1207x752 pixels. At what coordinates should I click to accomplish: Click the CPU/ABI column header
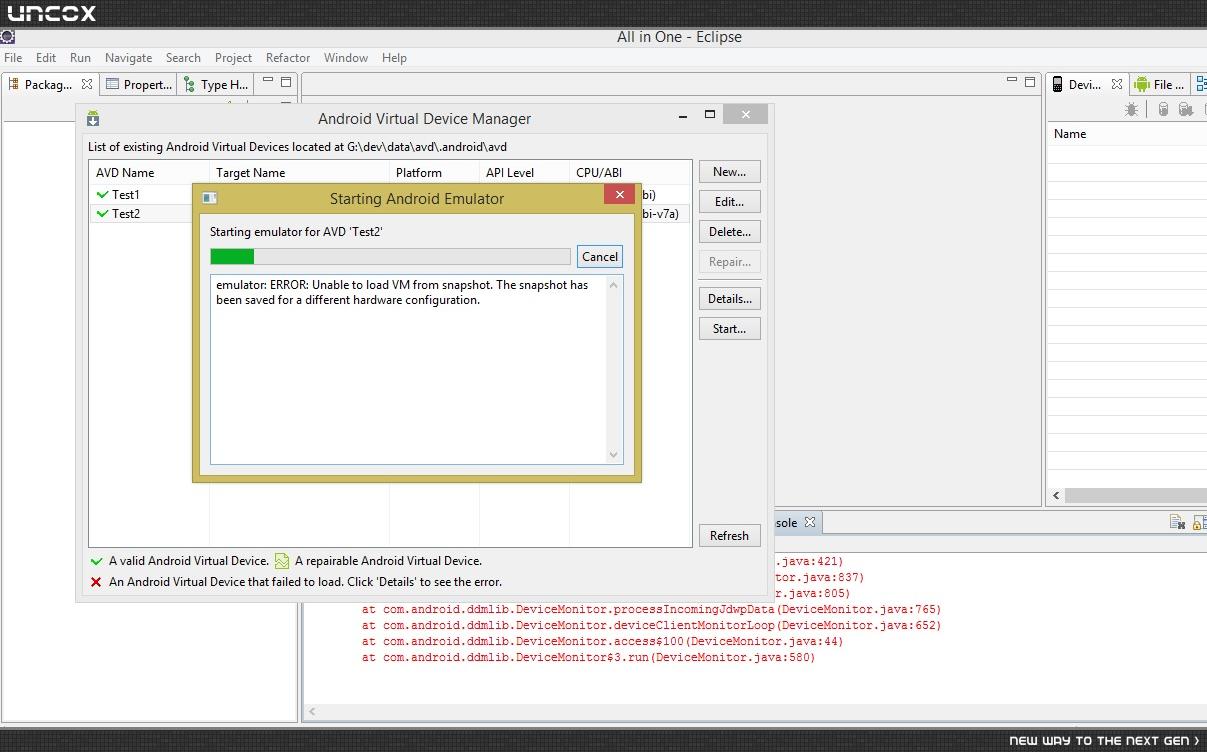630,172
